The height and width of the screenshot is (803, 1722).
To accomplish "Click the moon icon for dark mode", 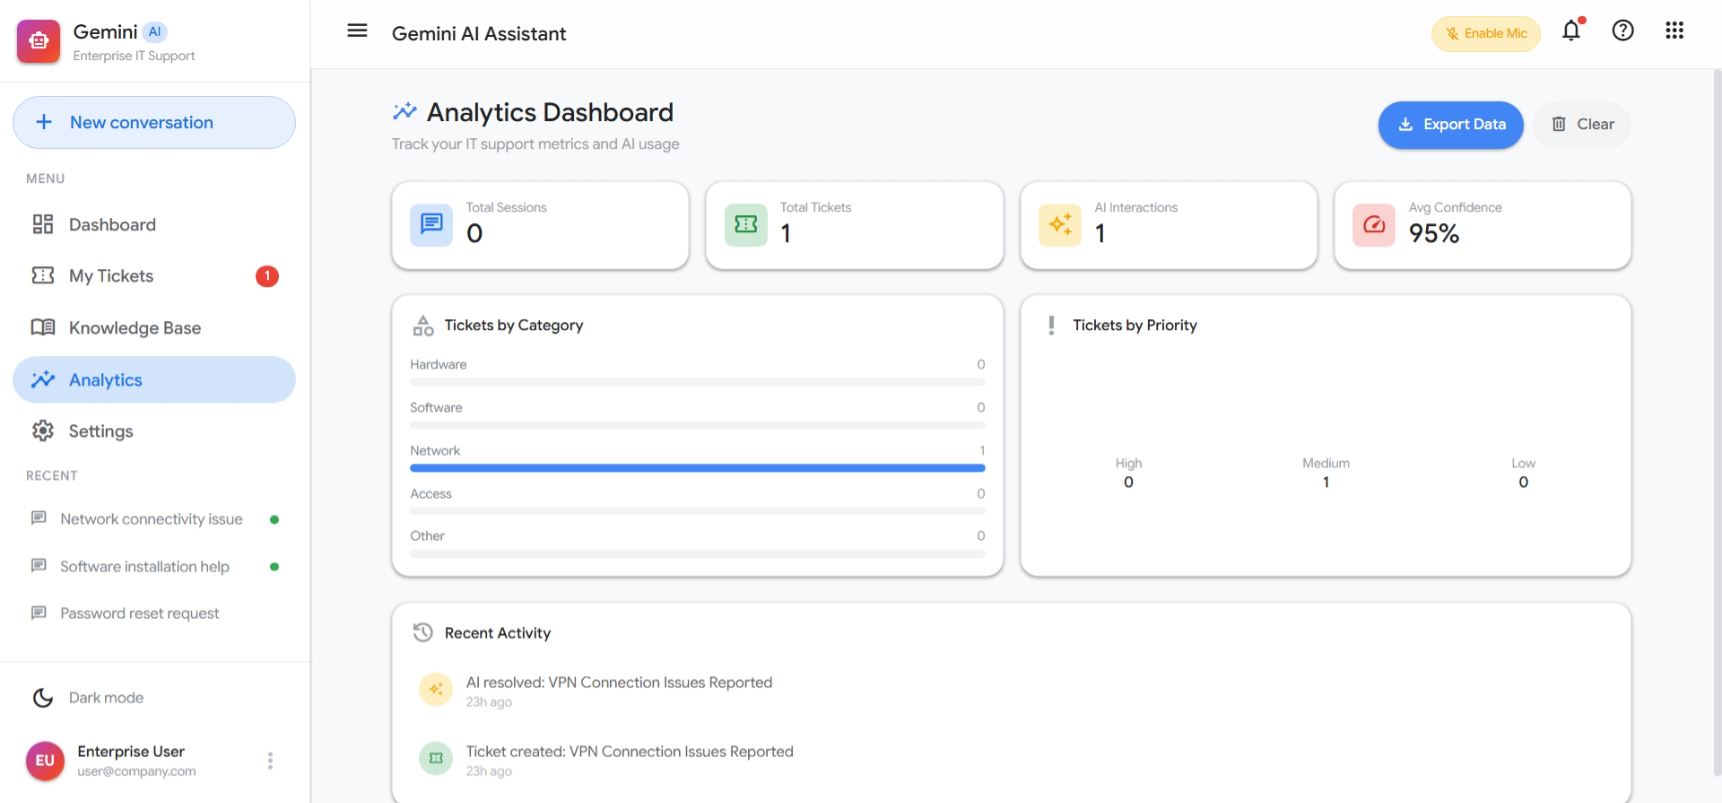I will coord(43,697).
